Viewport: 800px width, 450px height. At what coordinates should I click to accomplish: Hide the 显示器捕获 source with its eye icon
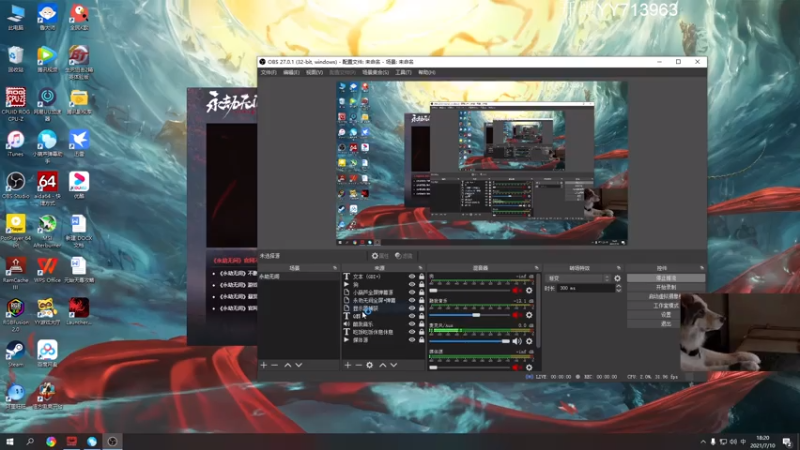(x=412, y=308)
